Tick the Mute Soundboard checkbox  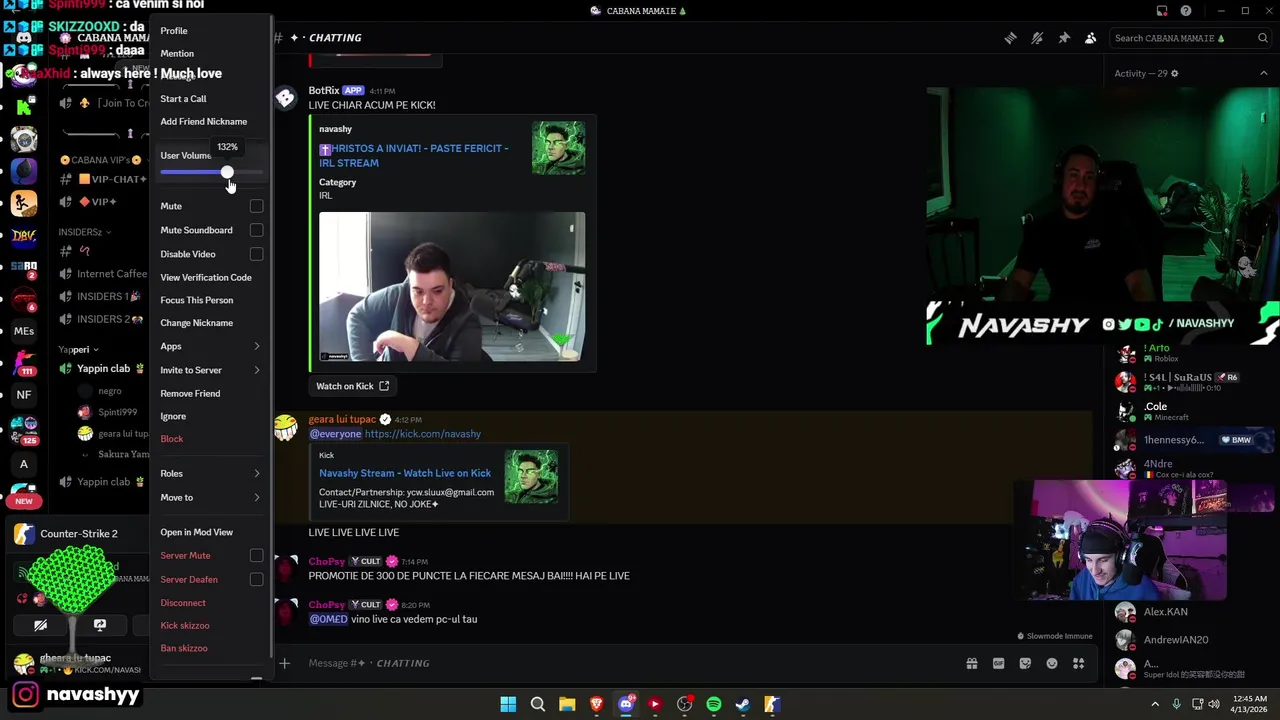click(256, 230)
